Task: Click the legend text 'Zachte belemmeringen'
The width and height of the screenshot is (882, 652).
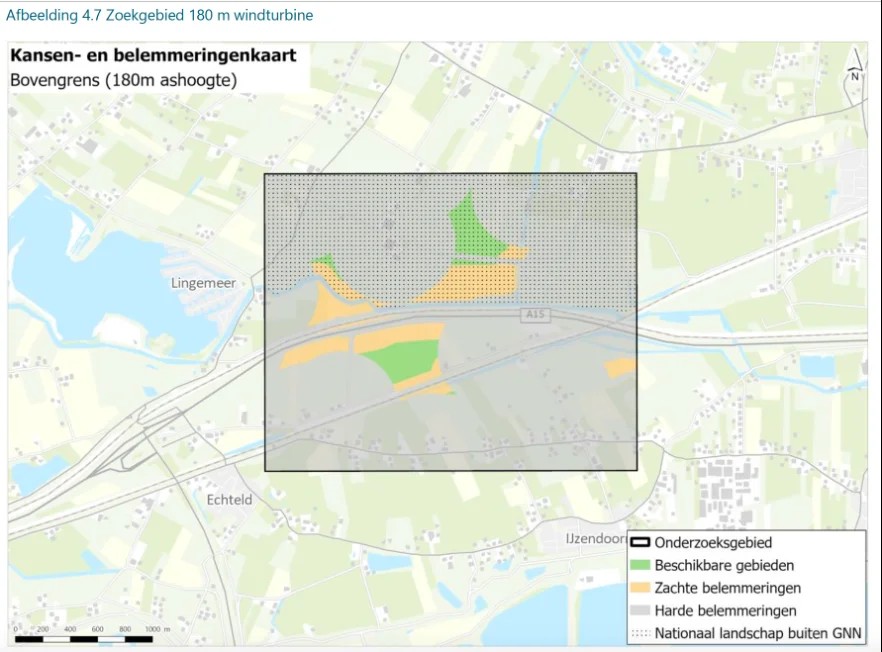Action: (x=727, y=588)
